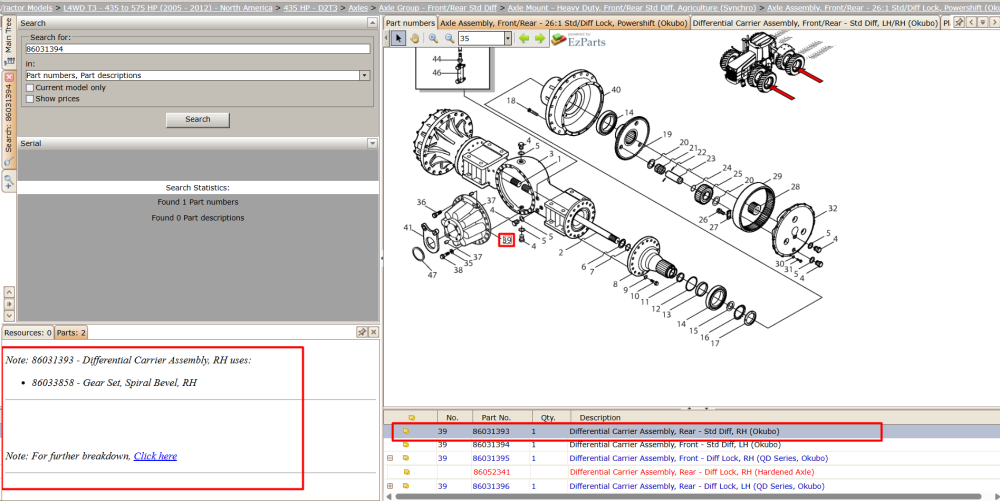Click part number 86031395 in table

coord(491,458)
